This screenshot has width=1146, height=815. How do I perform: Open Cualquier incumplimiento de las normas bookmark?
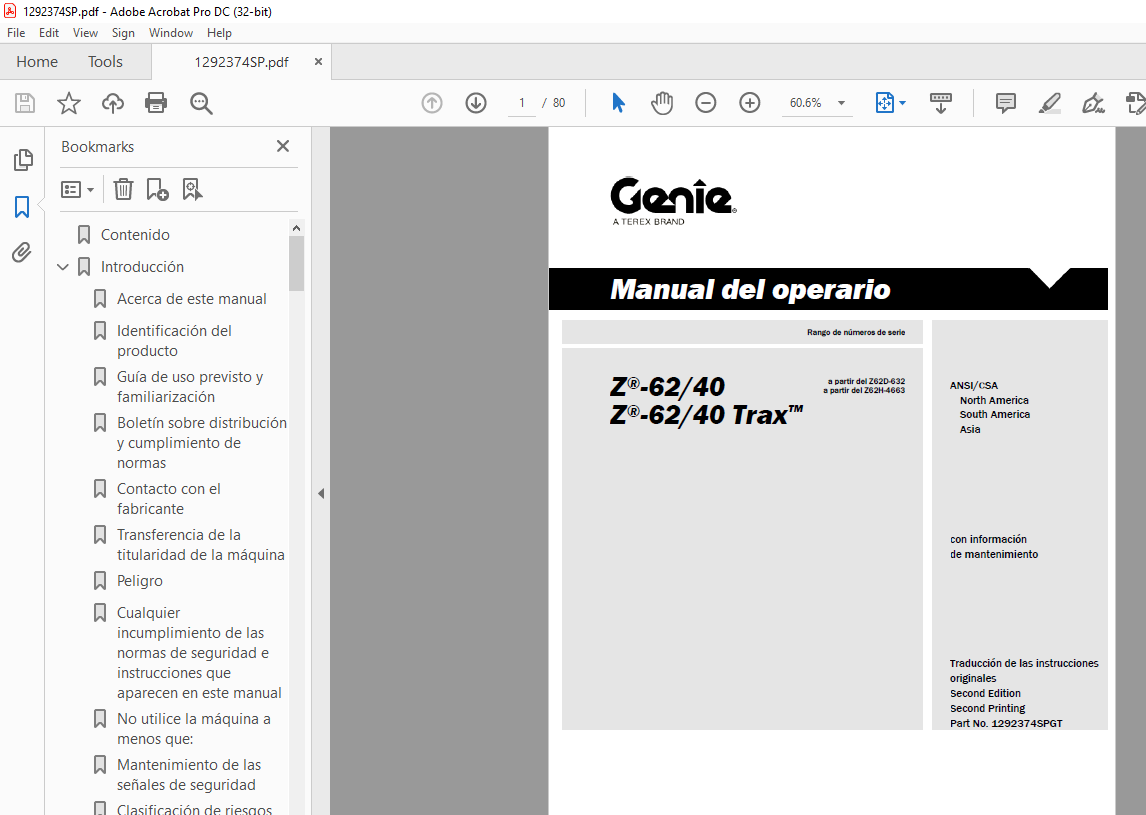(x=199, y=653)
